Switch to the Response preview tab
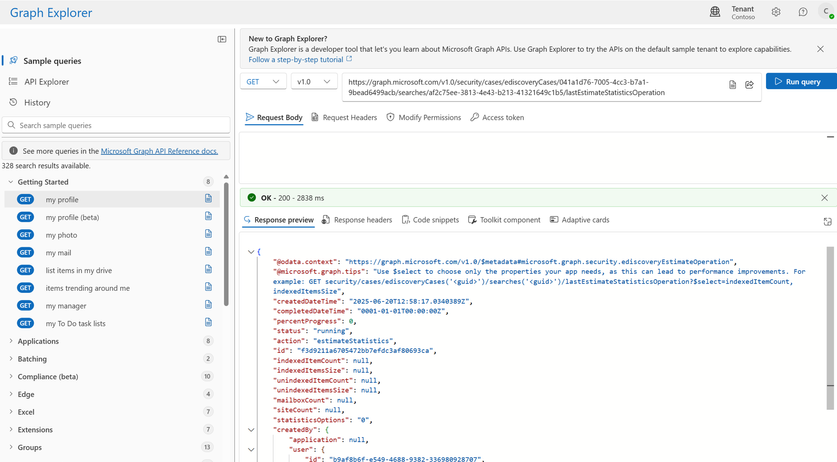 pyautogui.click(x=278, y=220)
